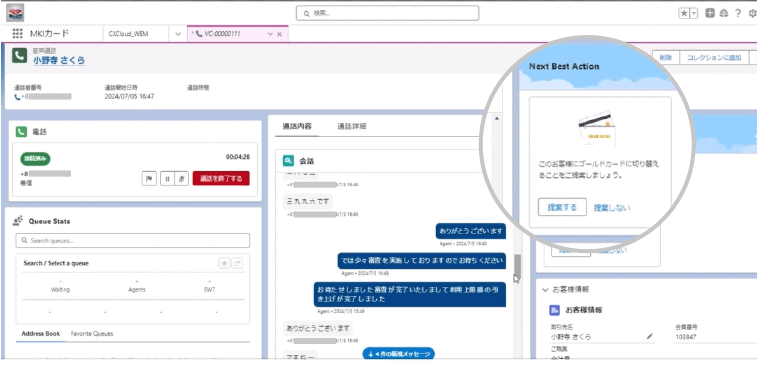Click the voice call record icon
The width and height of the screenshot is (757, 370).
(x=19, y=56)
